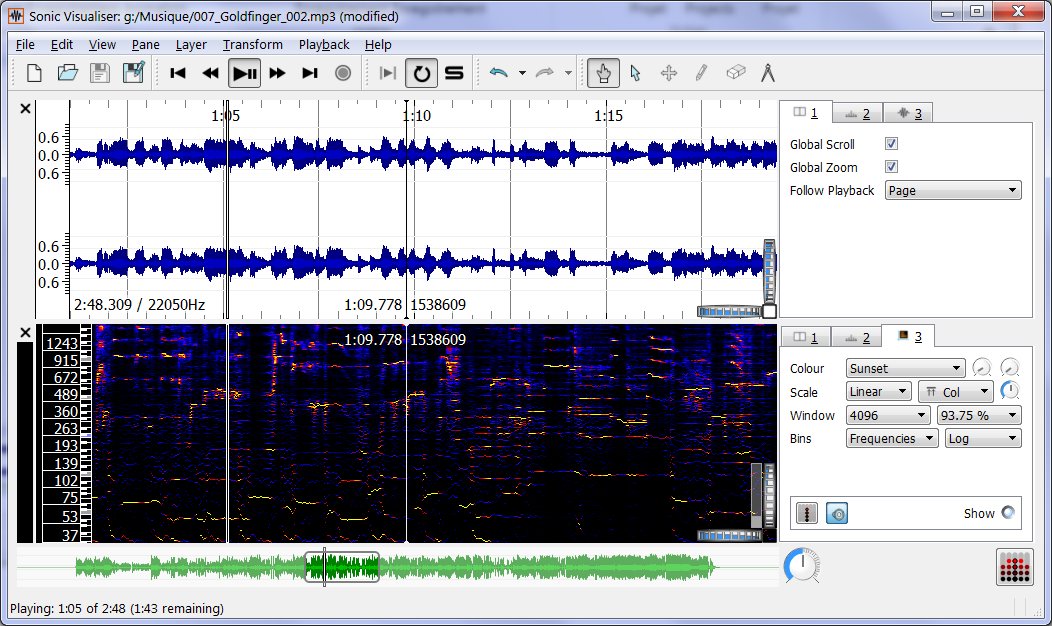Click the record button
This screenshot has height=626, width=1052.
343,72
